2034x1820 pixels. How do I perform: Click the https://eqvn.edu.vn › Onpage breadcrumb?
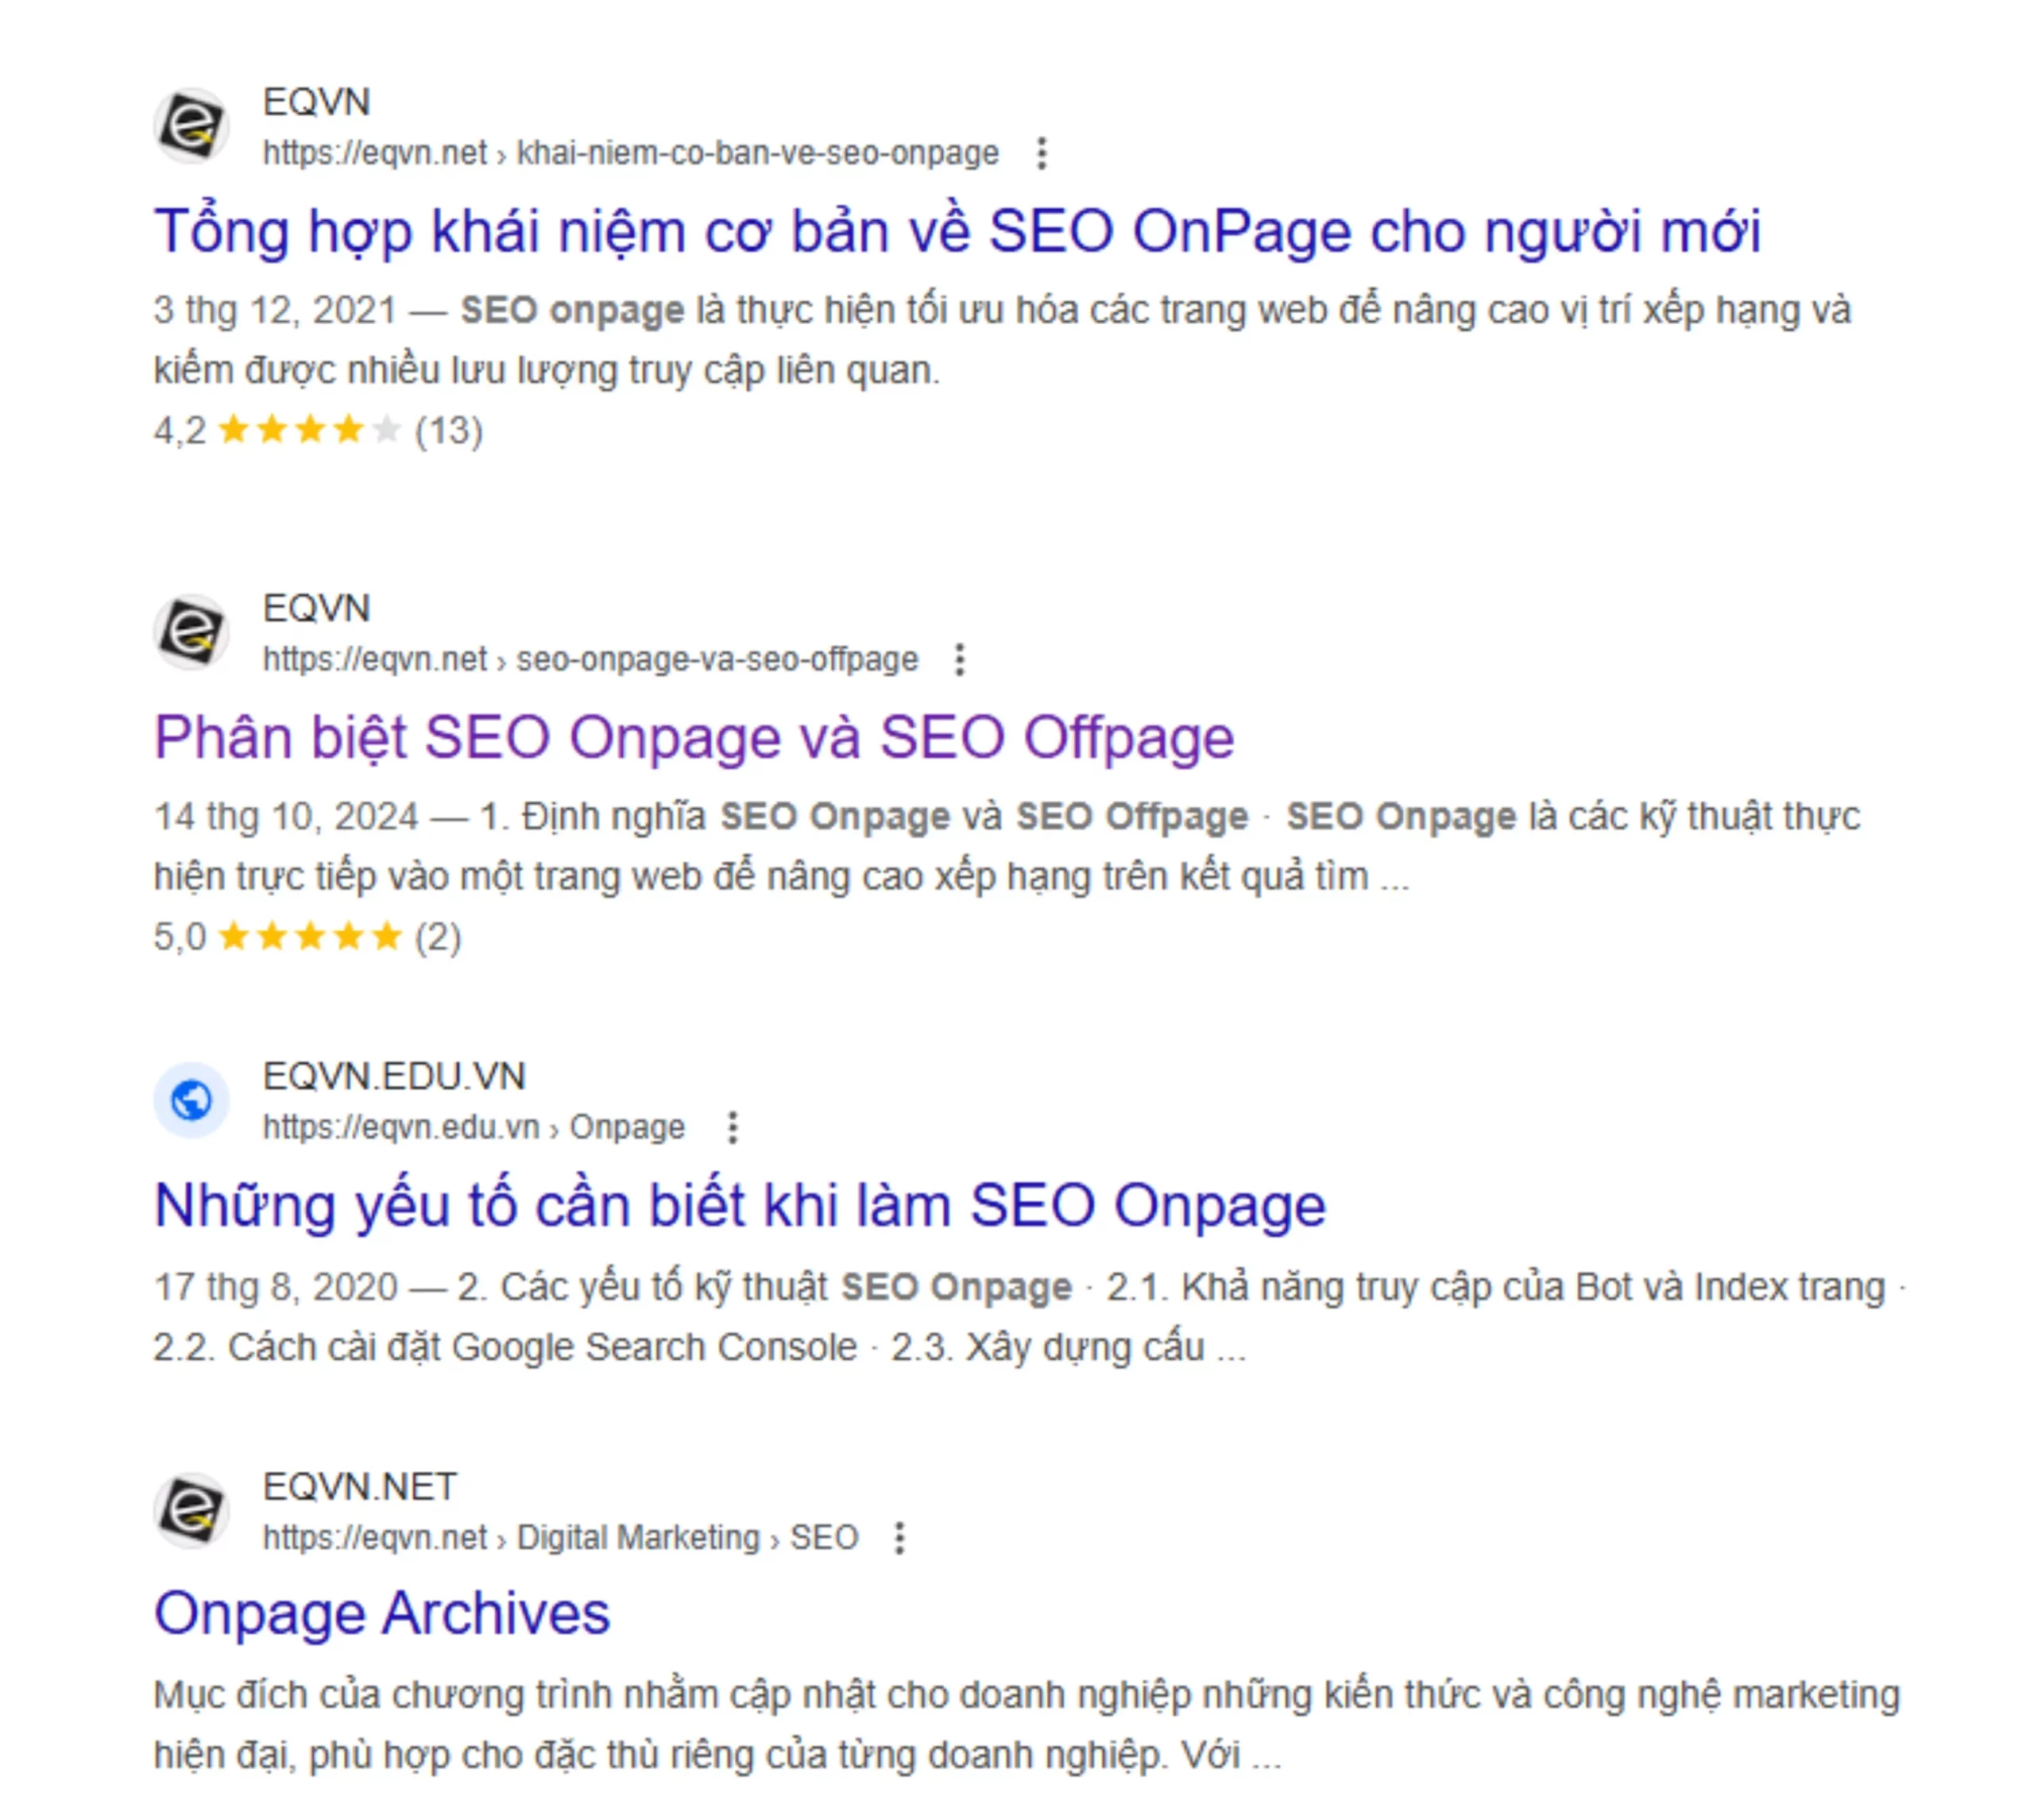[x=473, y=1127]
